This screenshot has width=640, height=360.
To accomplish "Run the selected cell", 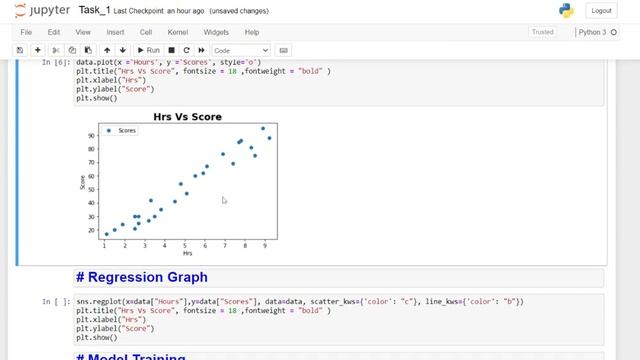I will [149, 50].
